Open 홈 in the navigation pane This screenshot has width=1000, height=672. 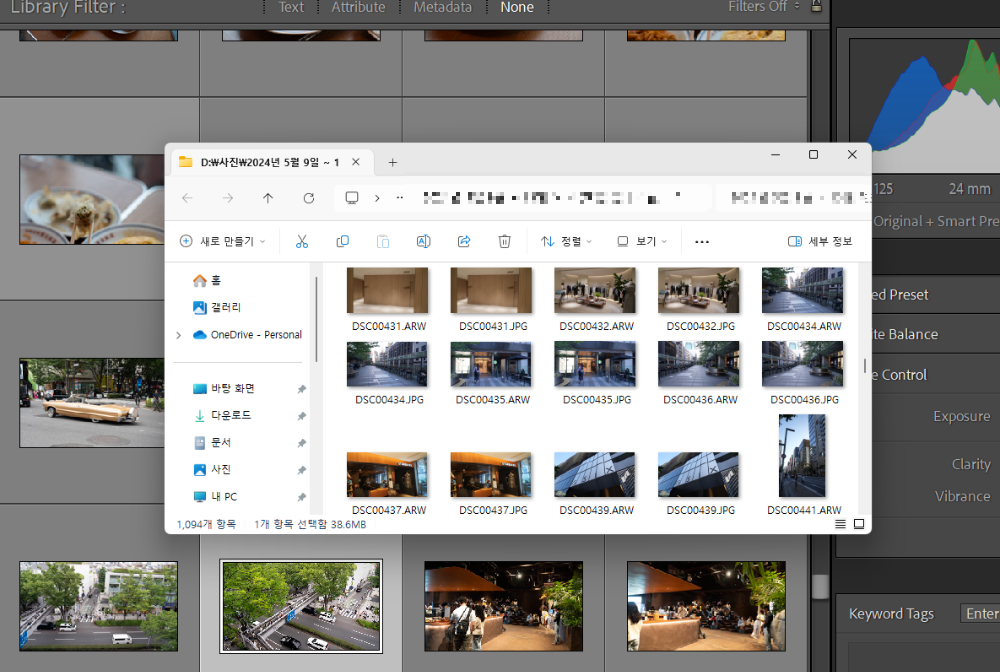pos(207,281)
